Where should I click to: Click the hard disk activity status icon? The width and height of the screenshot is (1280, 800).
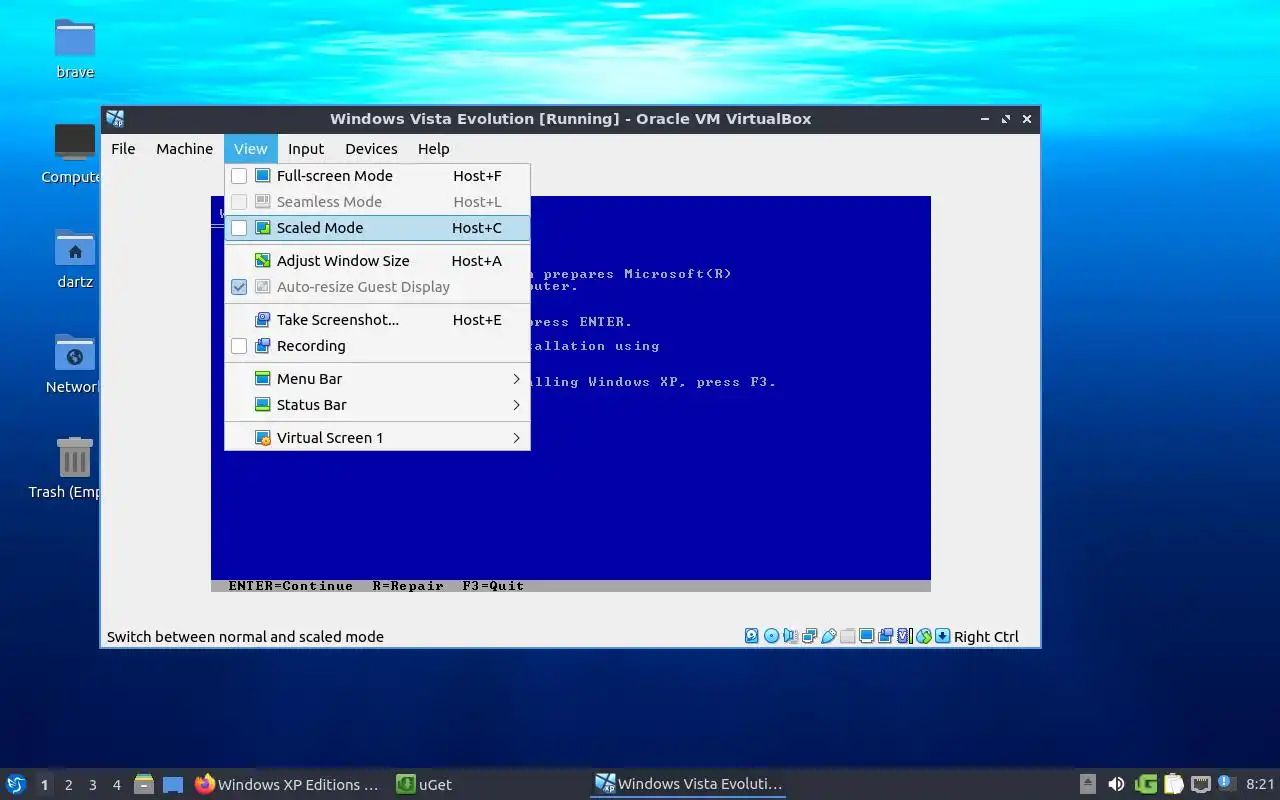tap(752, 636)
